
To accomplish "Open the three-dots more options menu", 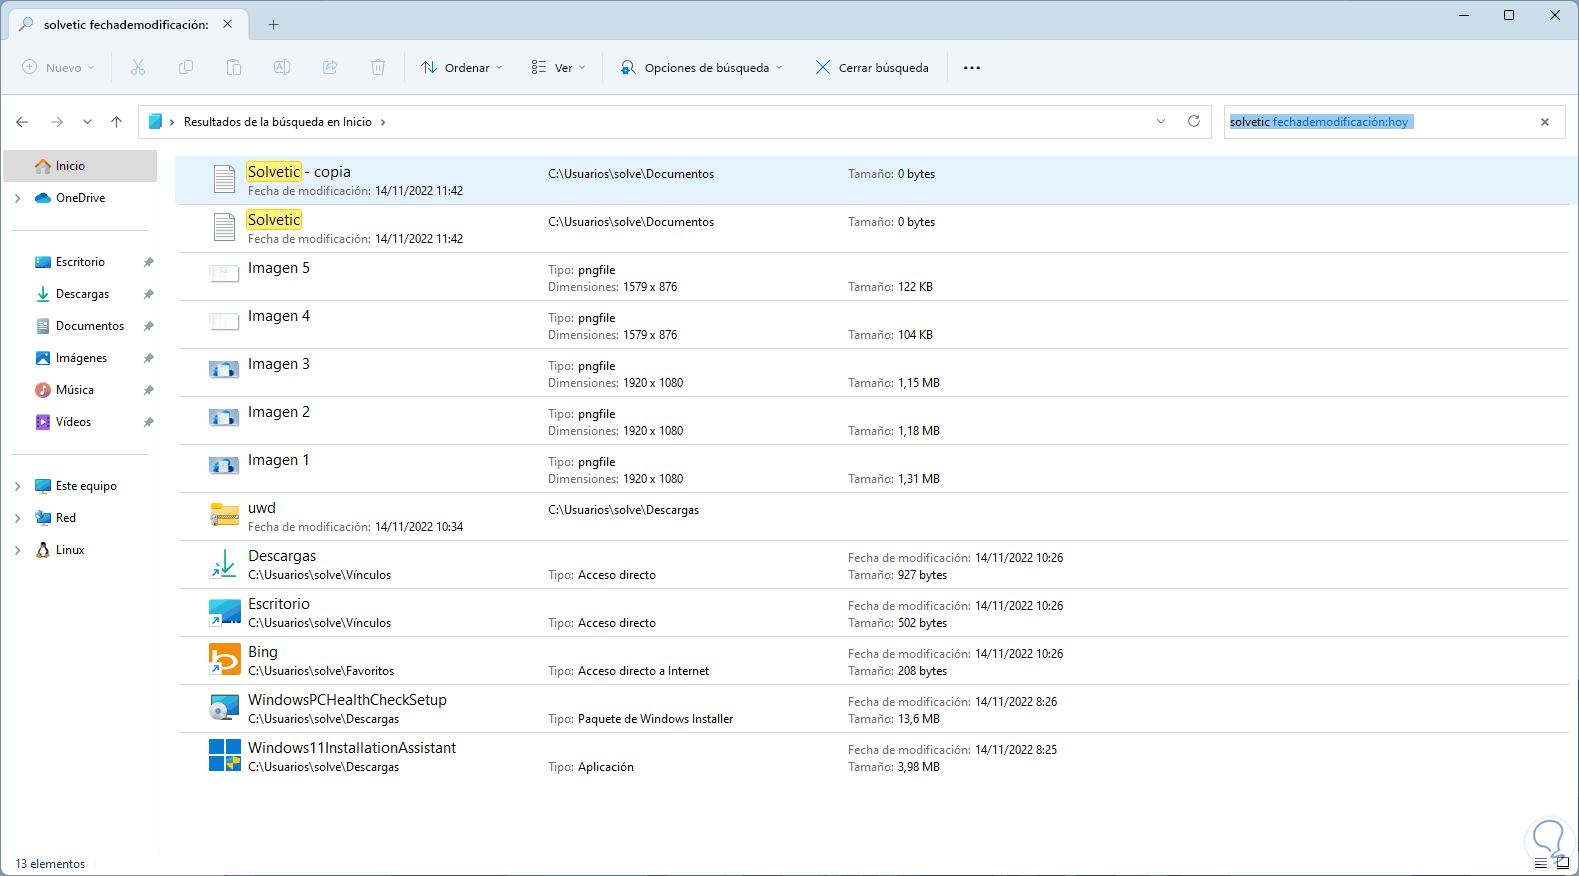I will coord(972,67).
